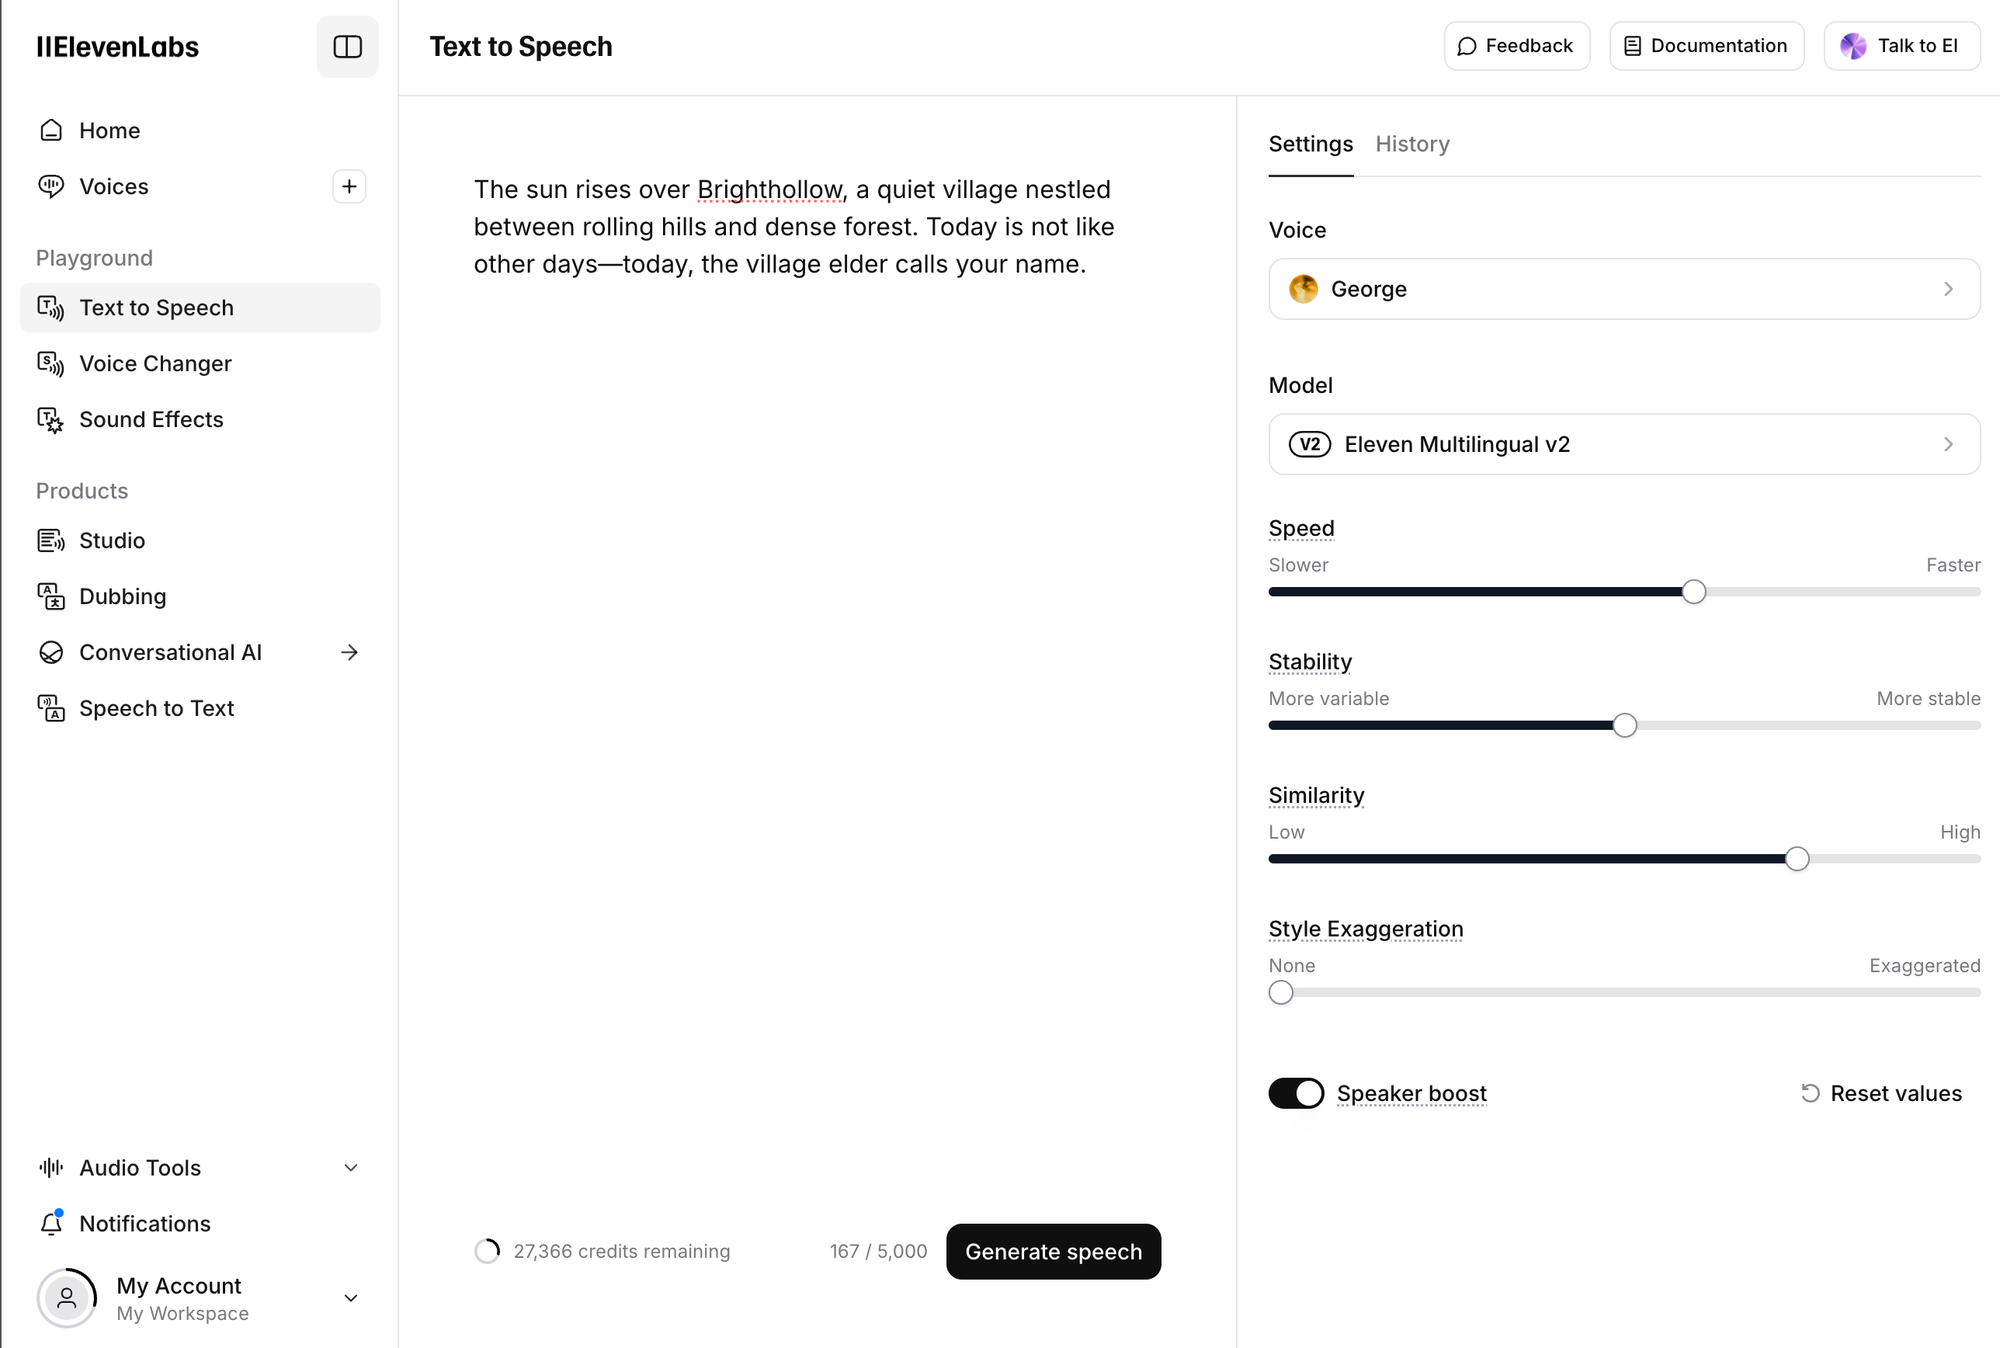Click the Similarity slider handle
Viewport: 2000px width, 1348px height.
1797,859
